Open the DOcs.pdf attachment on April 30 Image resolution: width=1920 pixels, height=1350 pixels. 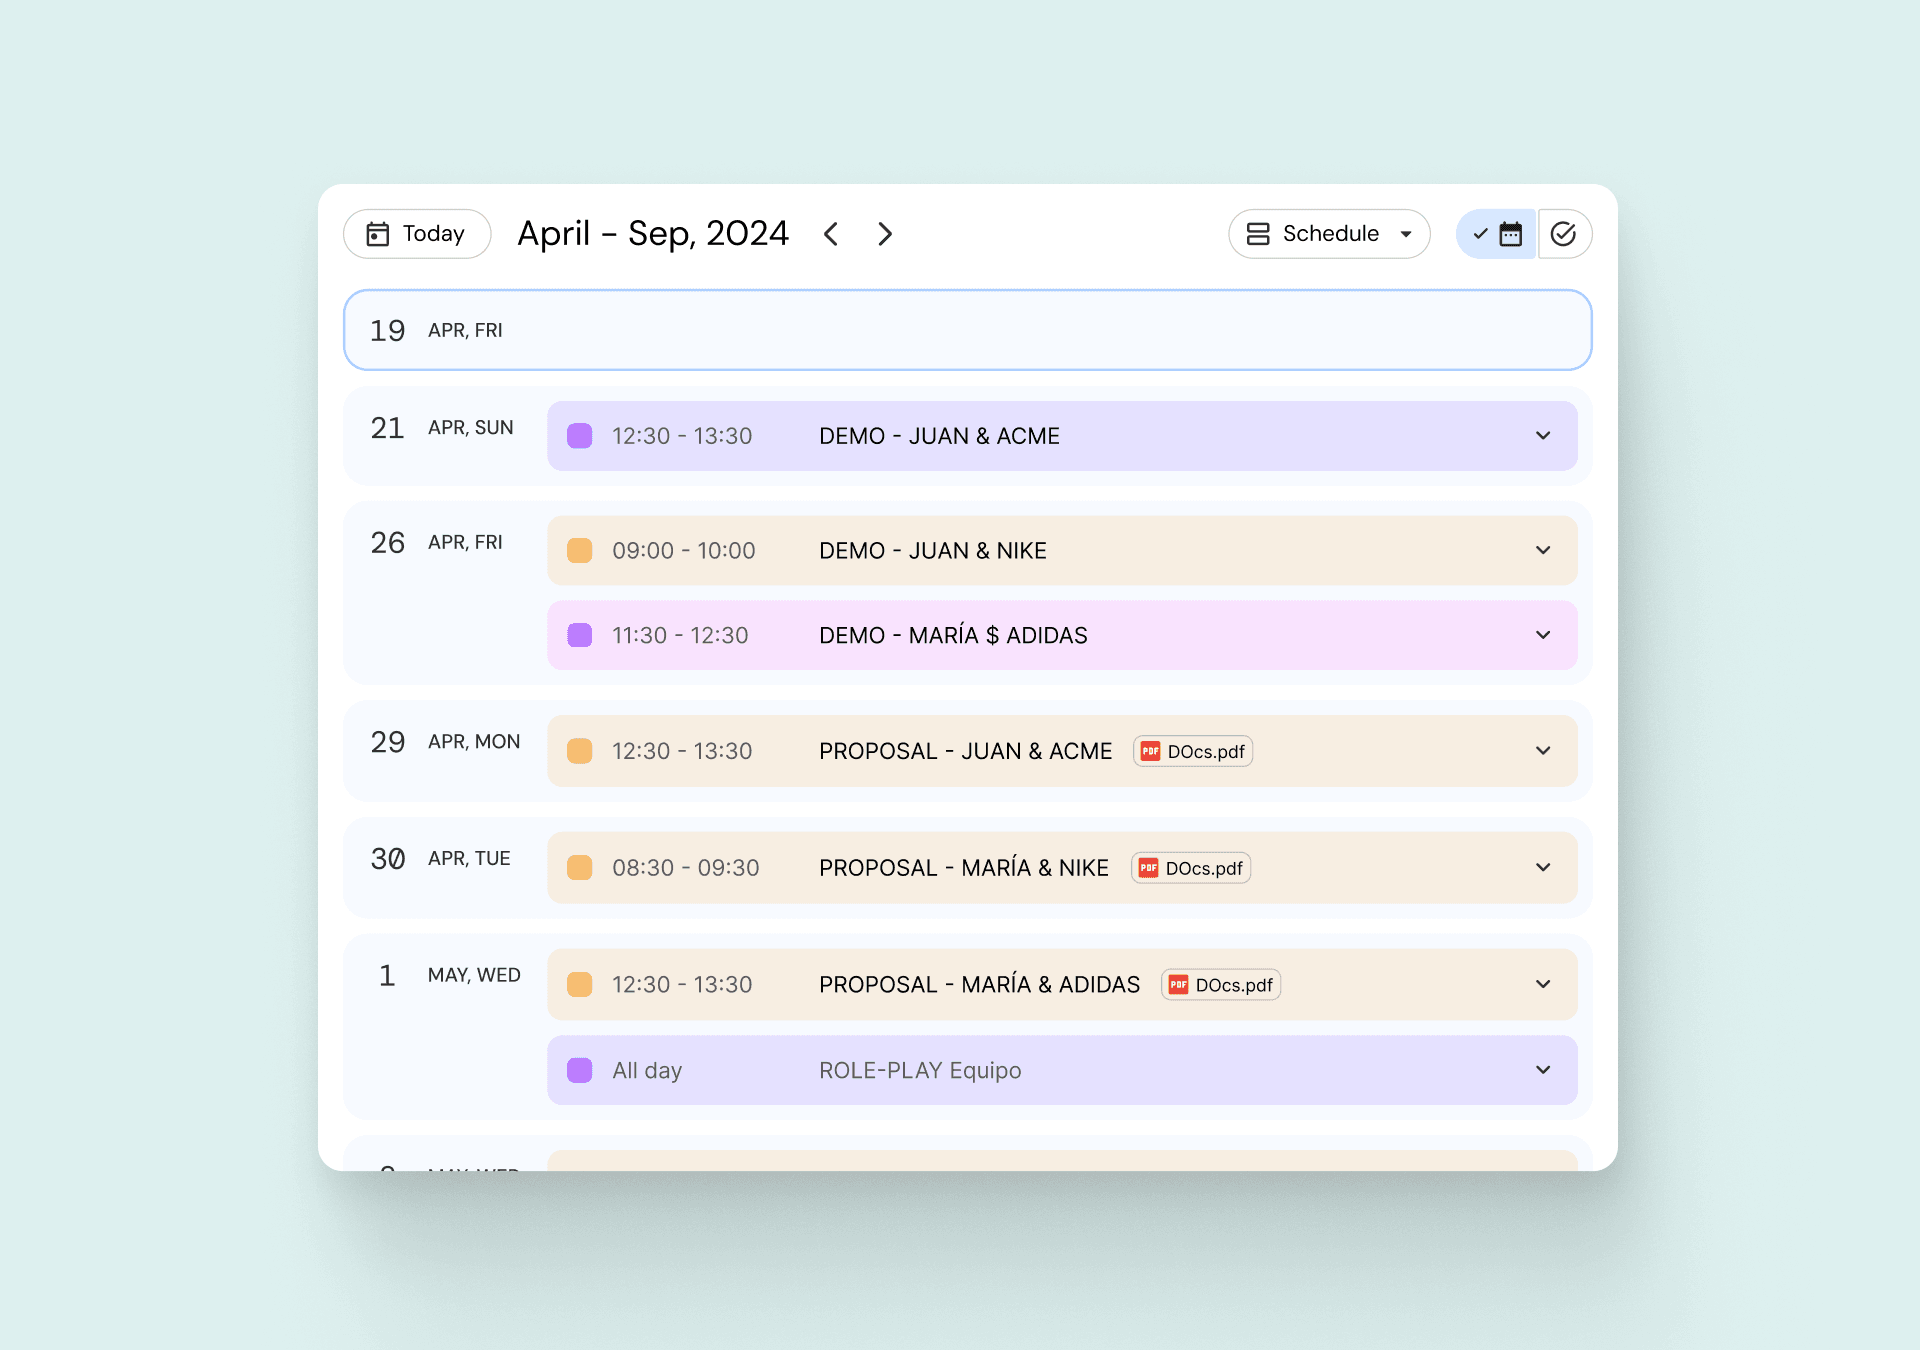(1203, 868)
